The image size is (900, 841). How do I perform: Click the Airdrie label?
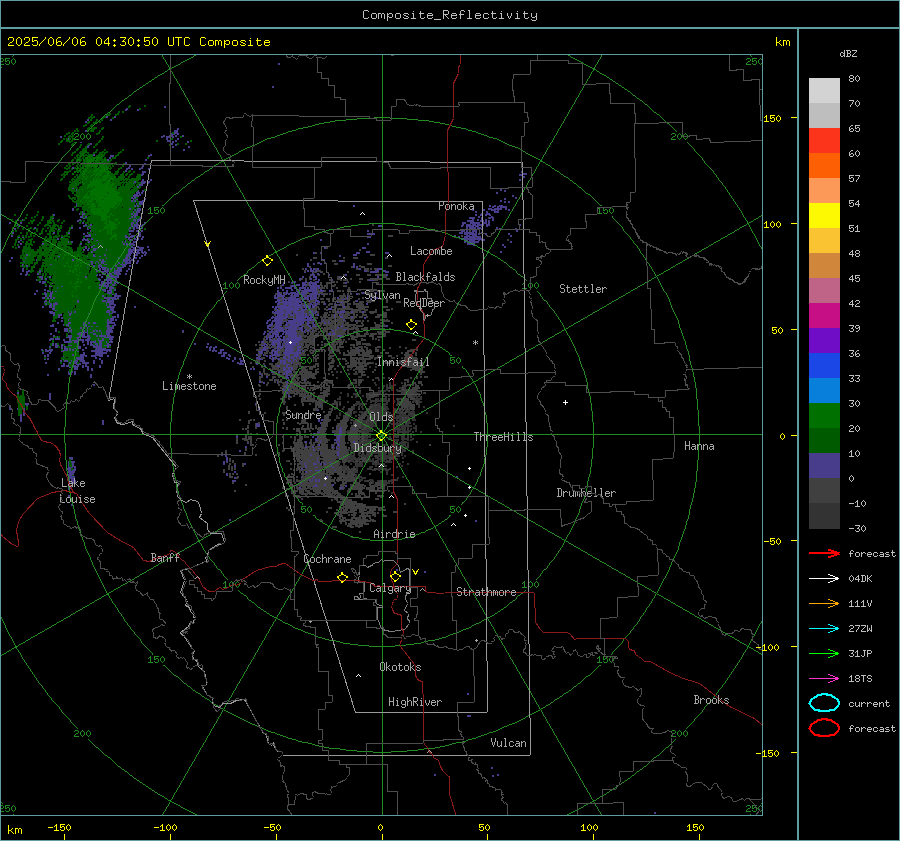(x=394, y=534)
